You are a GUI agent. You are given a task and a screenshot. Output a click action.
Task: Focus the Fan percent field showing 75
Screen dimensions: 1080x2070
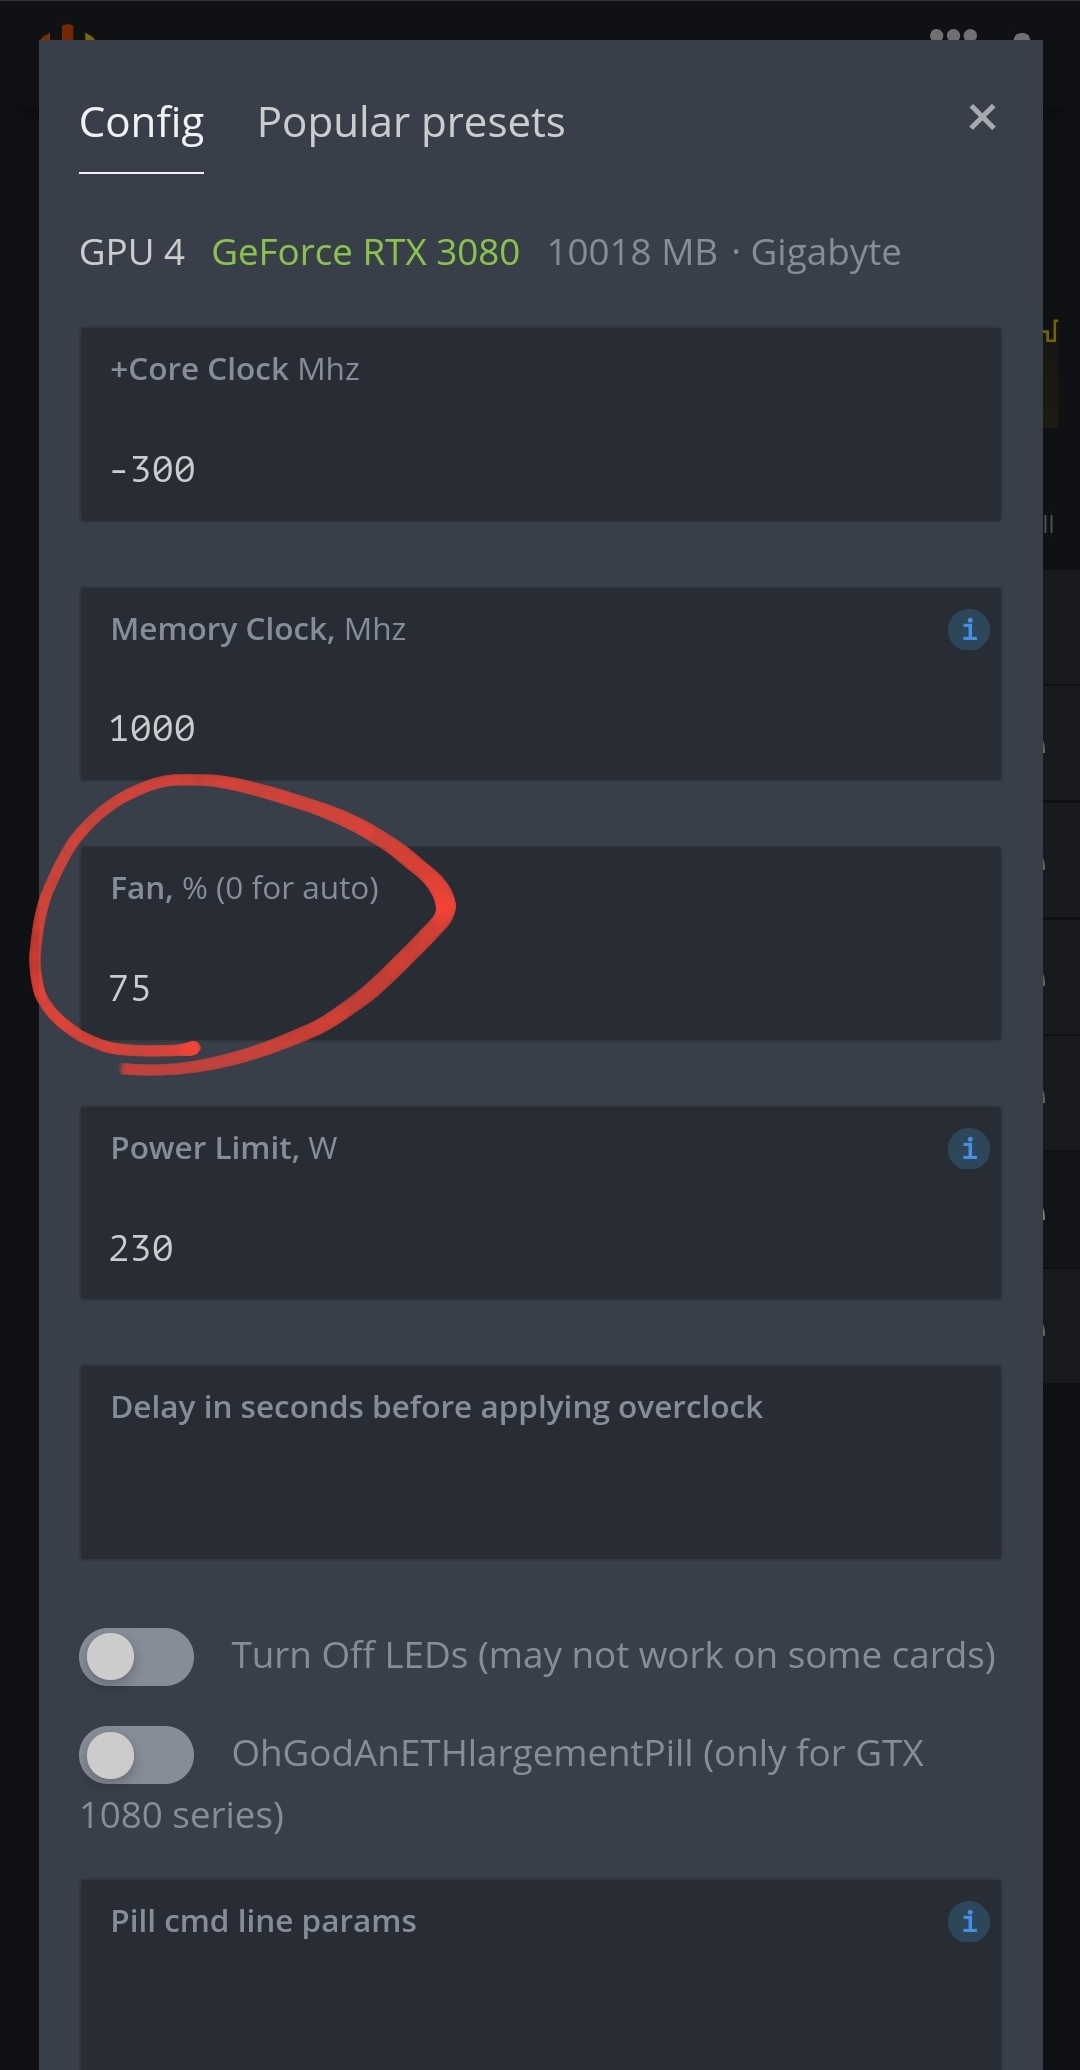541,943
